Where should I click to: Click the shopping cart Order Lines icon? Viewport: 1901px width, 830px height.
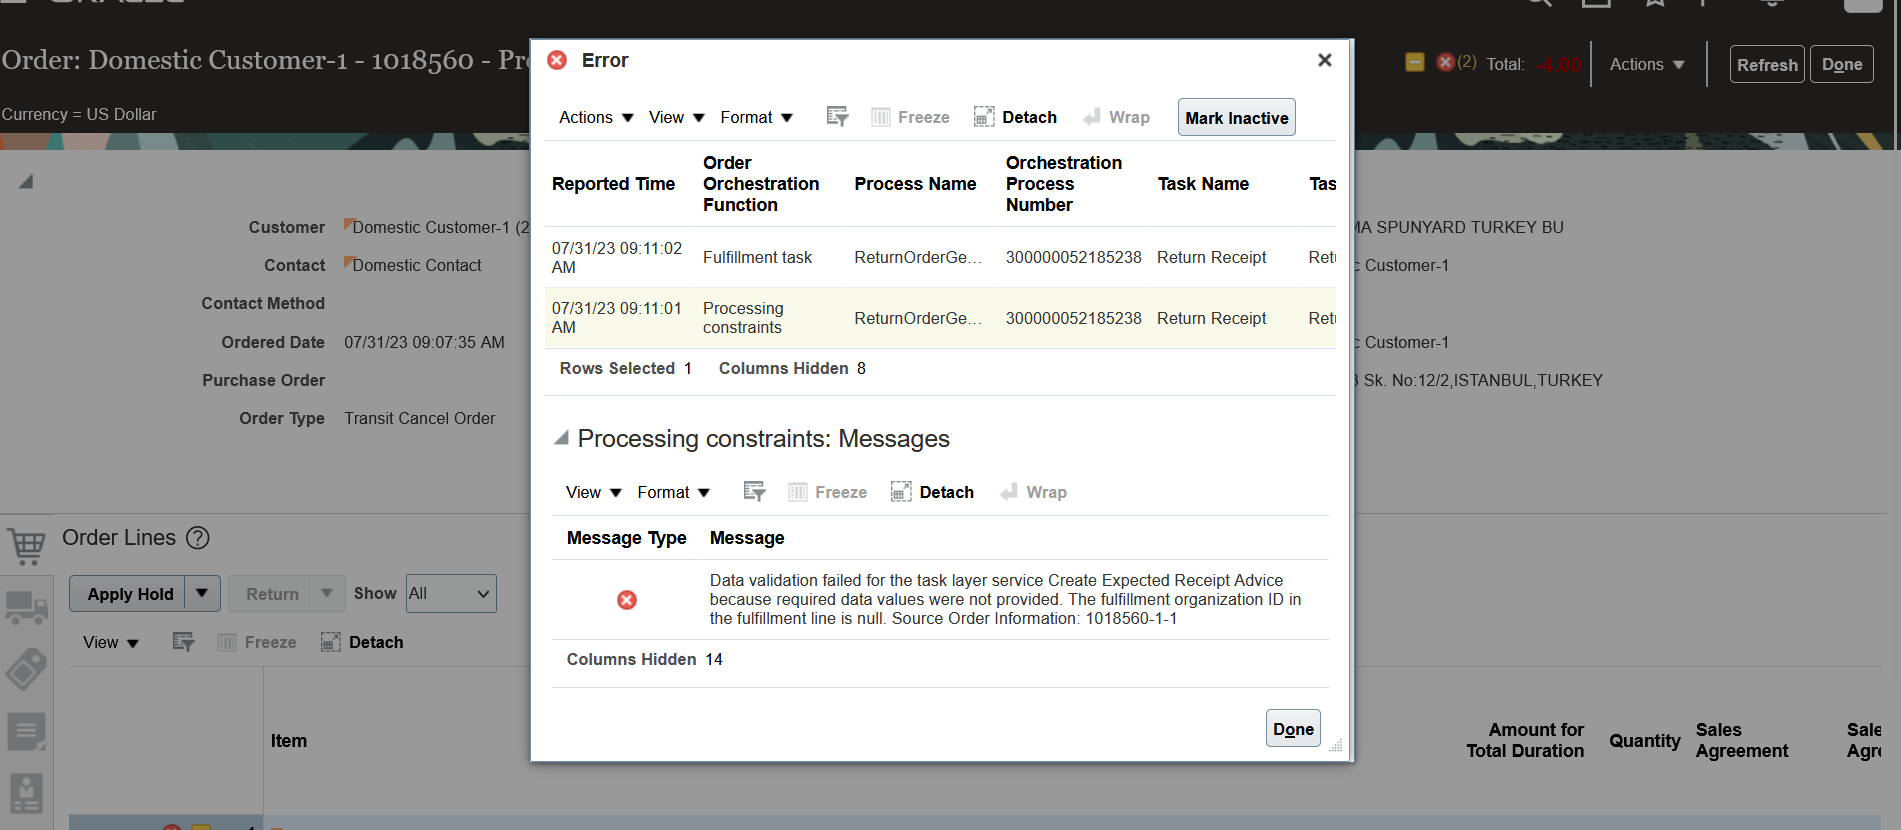tap(27, 546)
